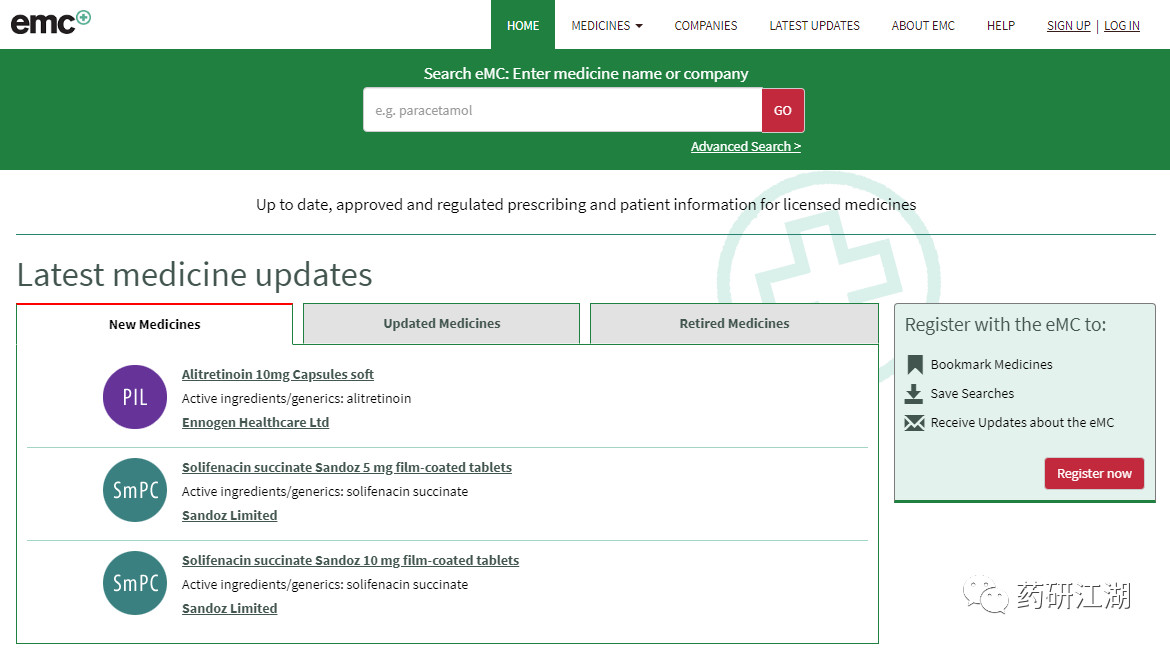Viewport: 1170px width, 648px height.
Task: Click the 'Save Searches' text
Action: (x=972, y=393)
